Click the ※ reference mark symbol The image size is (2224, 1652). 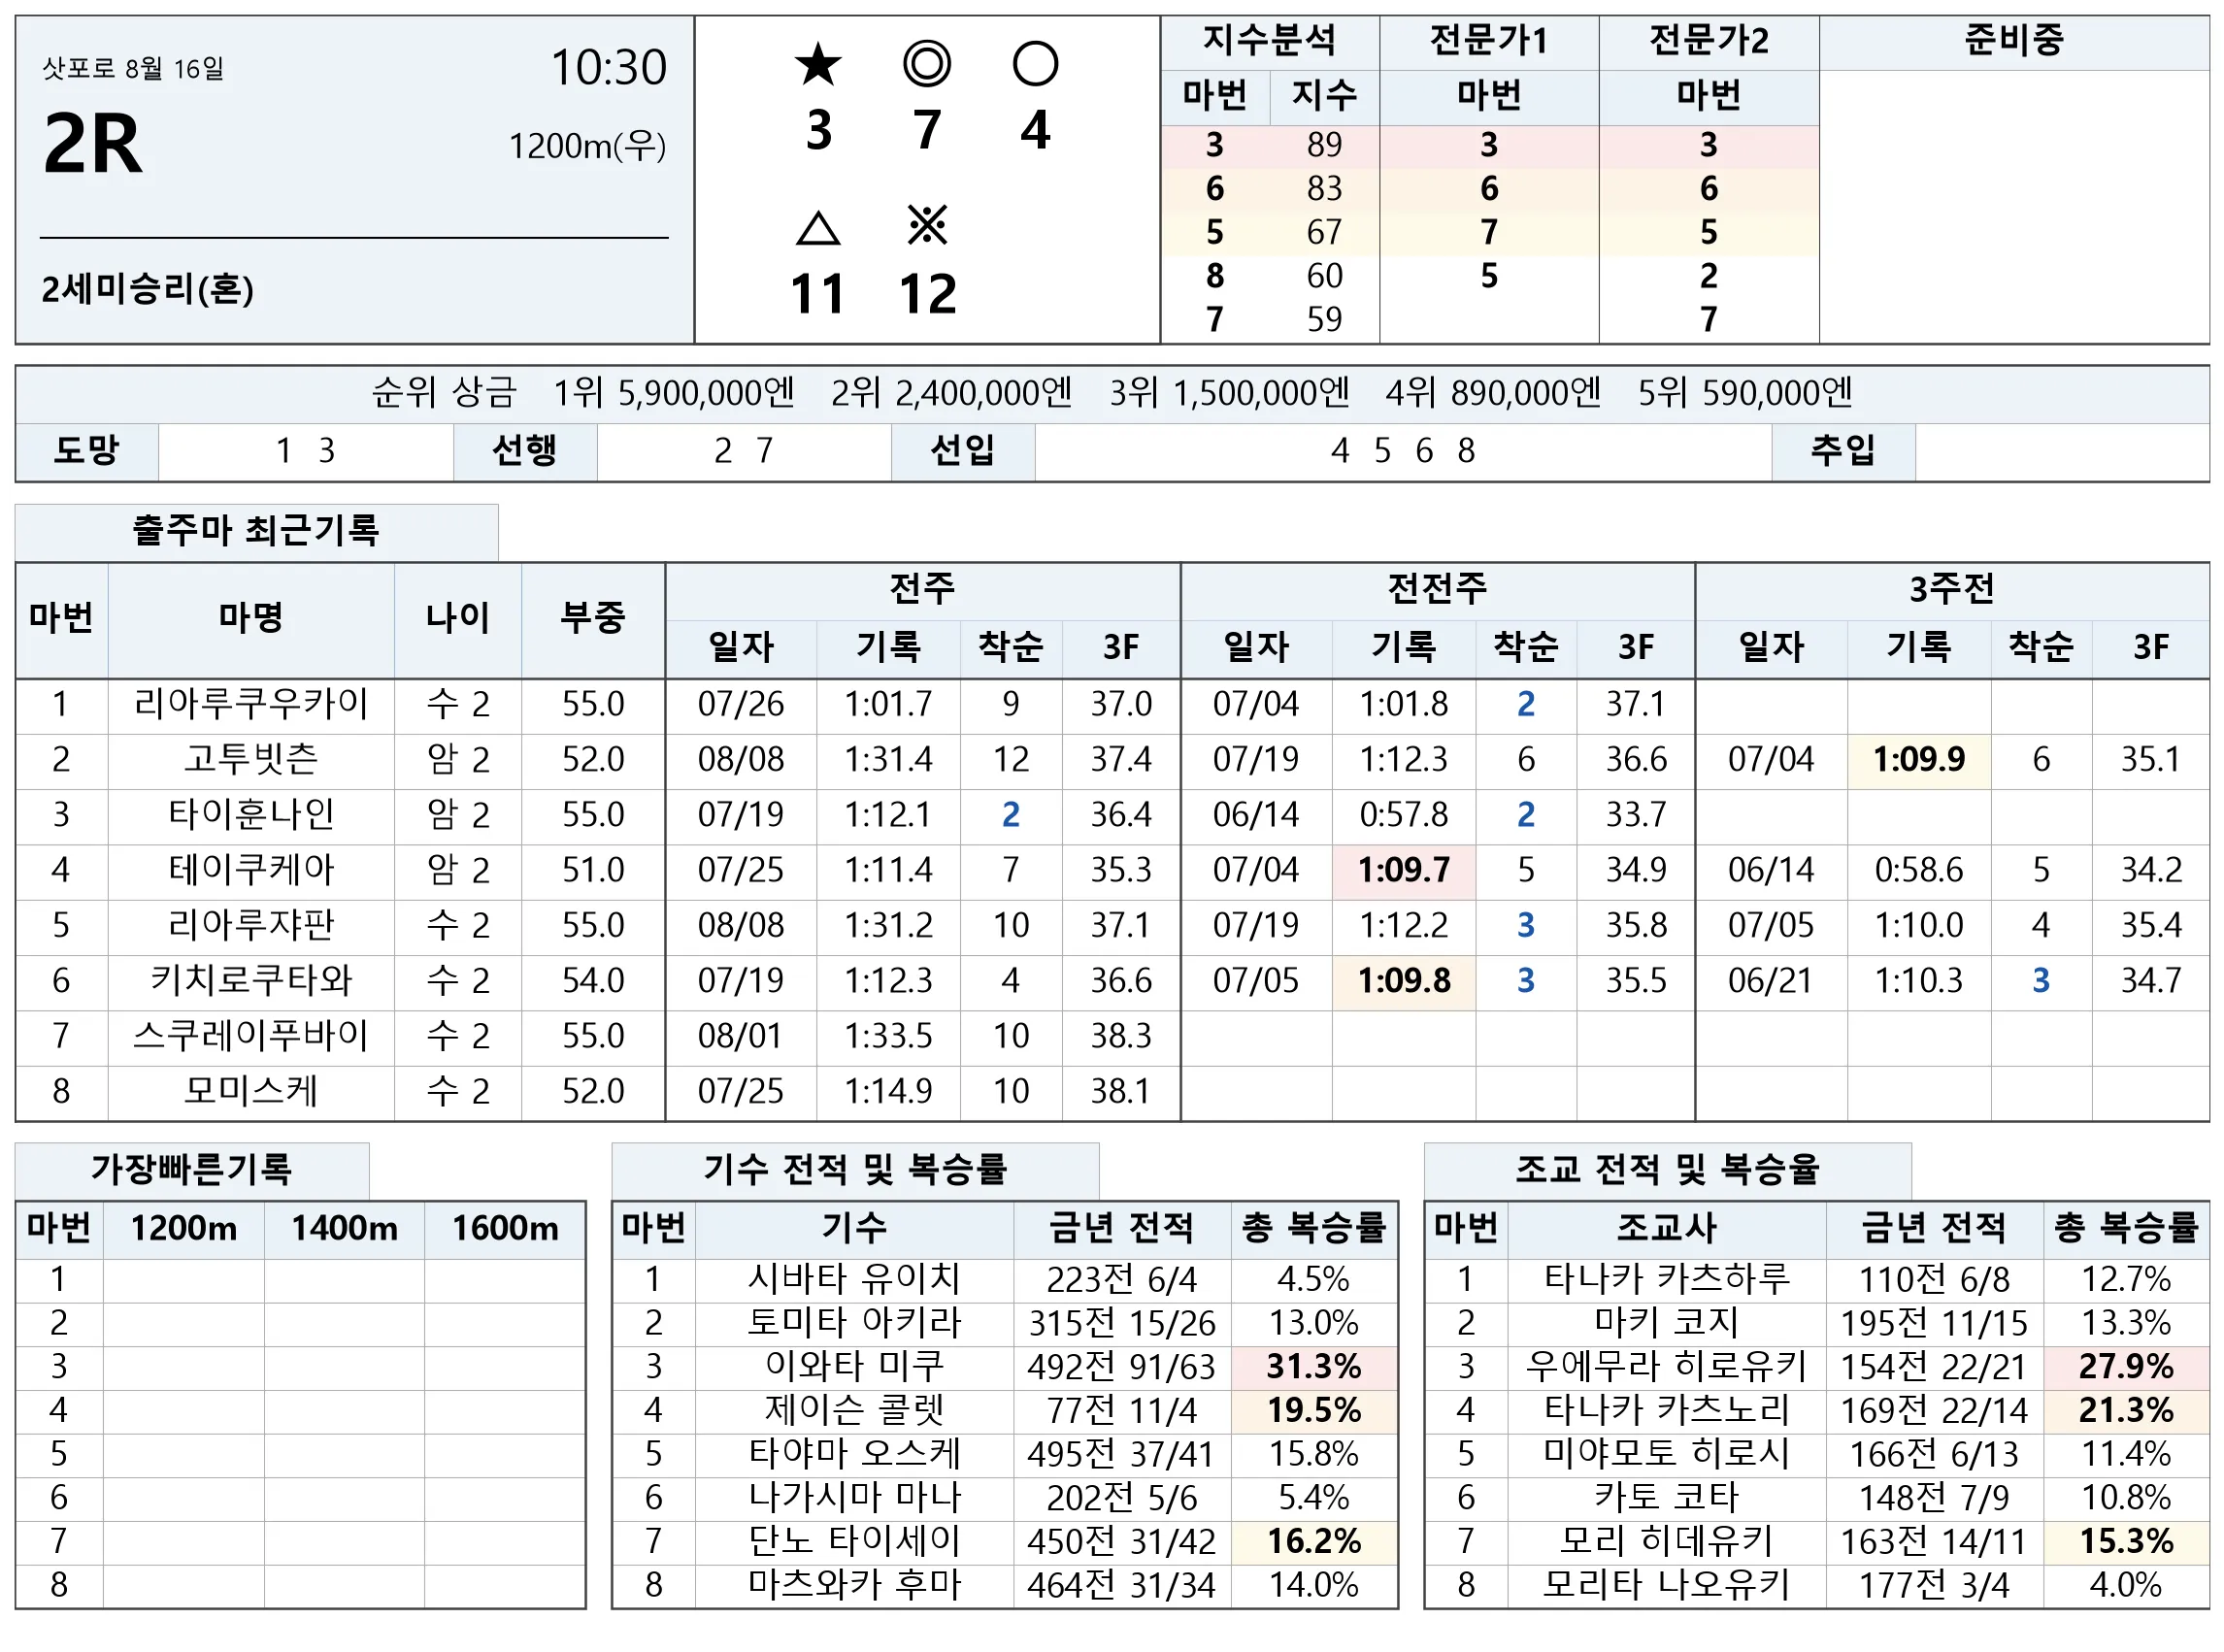927,226
